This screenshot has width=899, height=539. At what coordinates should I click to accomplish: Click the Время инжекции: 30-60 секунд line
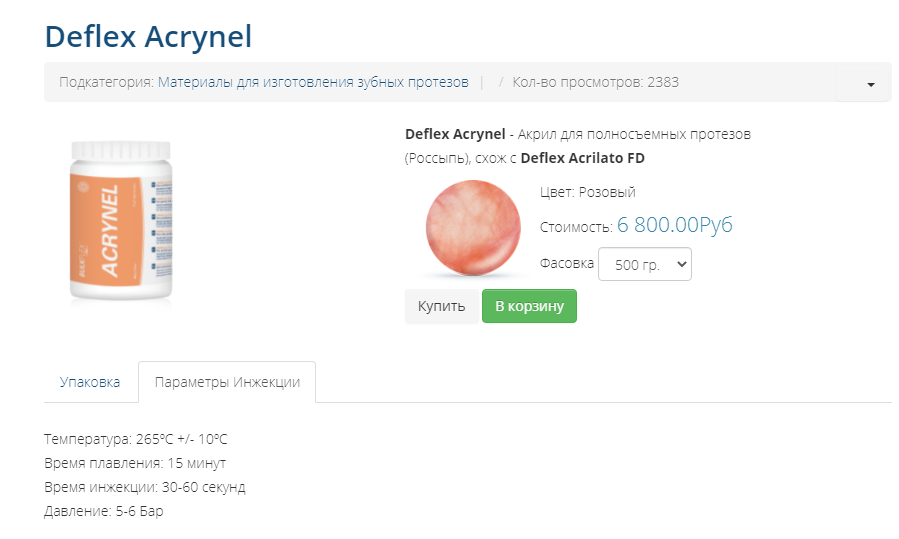145,487
